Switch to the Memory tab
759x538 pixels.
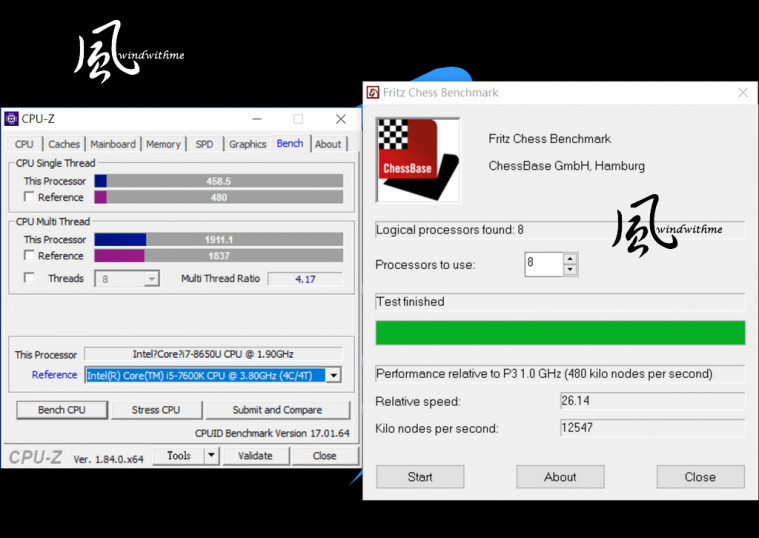163,144
